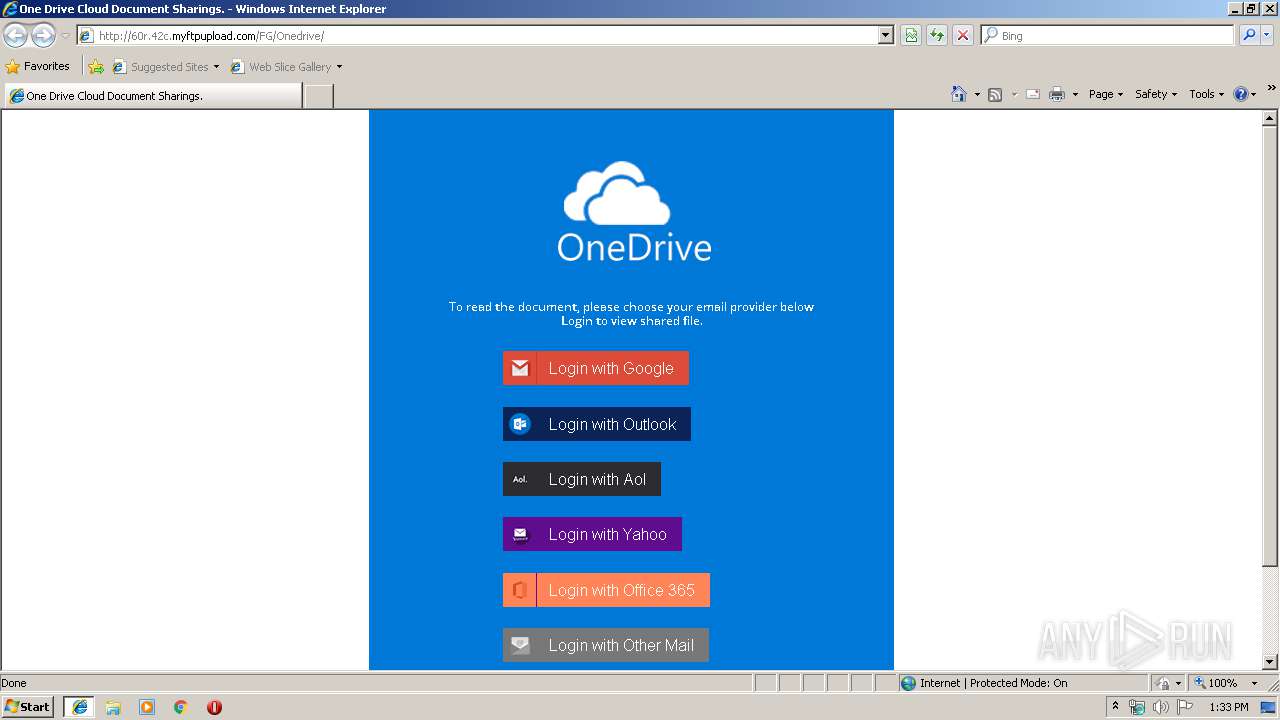1280x720 pixels.
Task: Click the Bing search magnifier button
Action: click(1248, 35)
